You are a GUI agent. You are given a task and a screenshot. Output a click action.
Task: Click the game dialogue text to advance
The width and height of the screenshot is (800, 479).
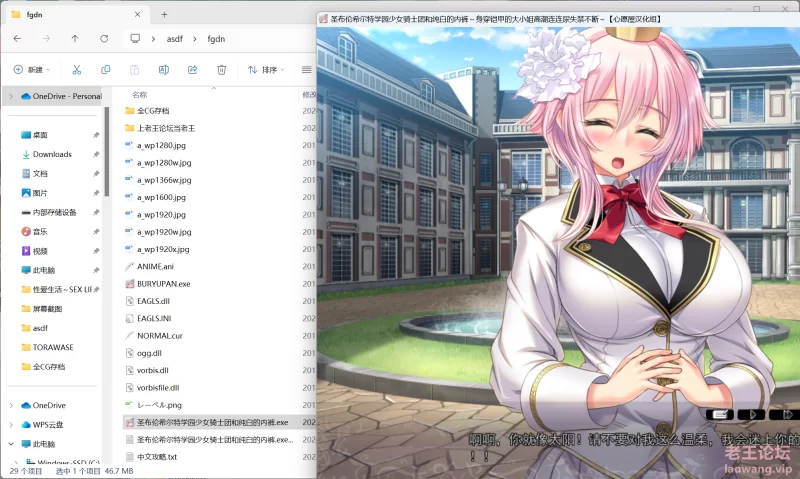pos(634,446)
